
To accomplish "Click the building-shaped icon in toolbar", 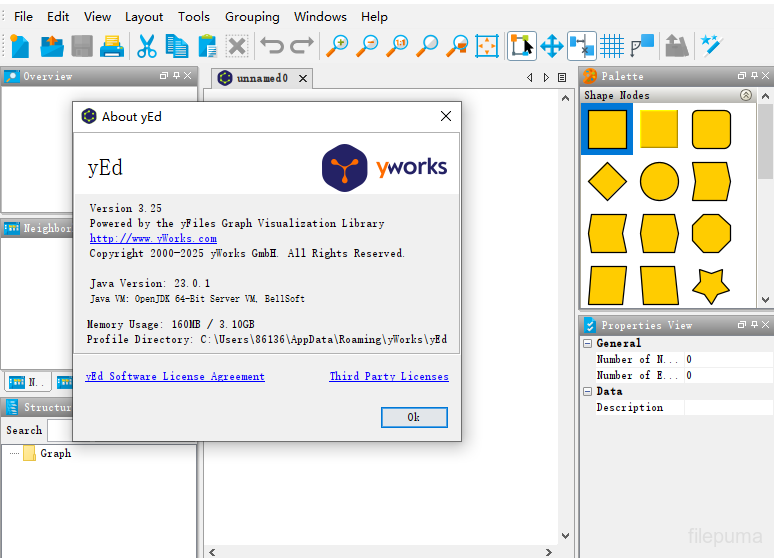I will click(x=677, y=46).
